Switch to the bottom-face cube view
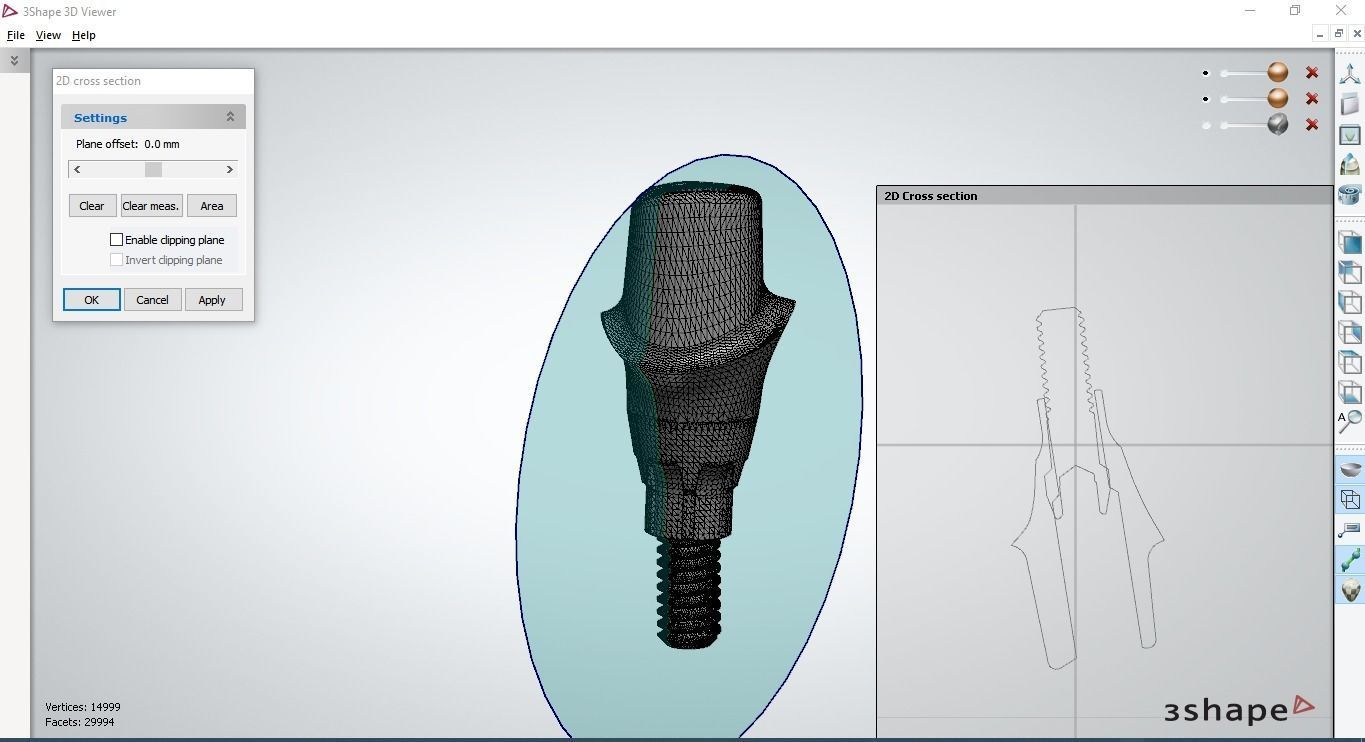The height and width of the screenshot is (742, 1365). tap(1350, 392)
